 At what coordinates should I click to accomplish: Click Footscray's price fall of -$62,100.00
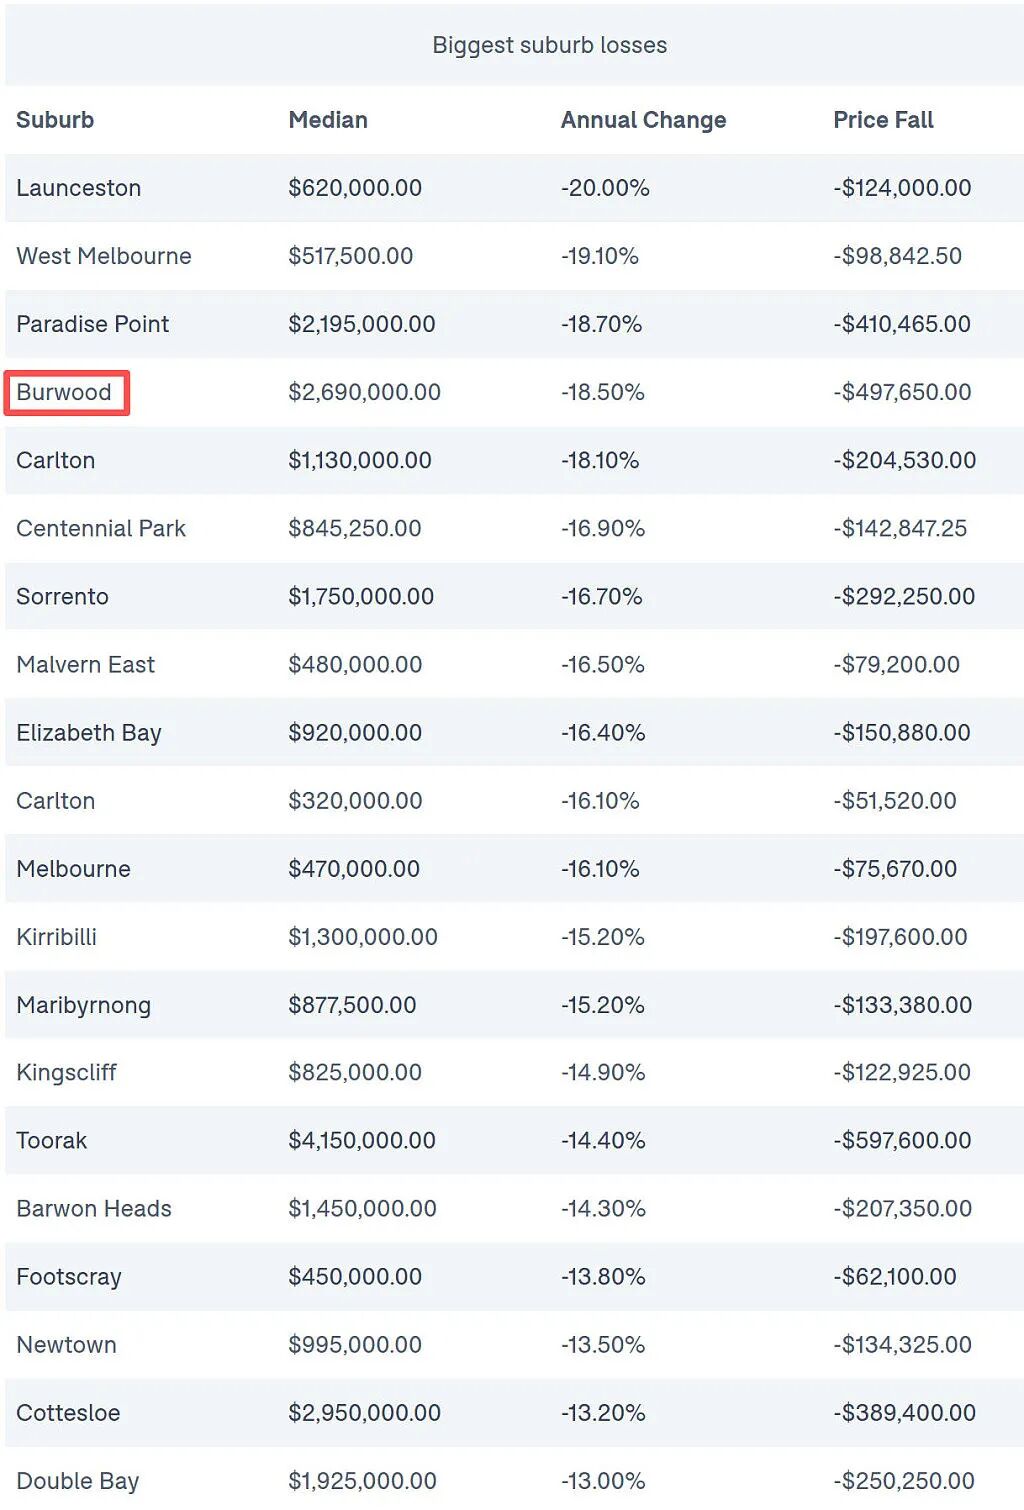pos(895,1276)
